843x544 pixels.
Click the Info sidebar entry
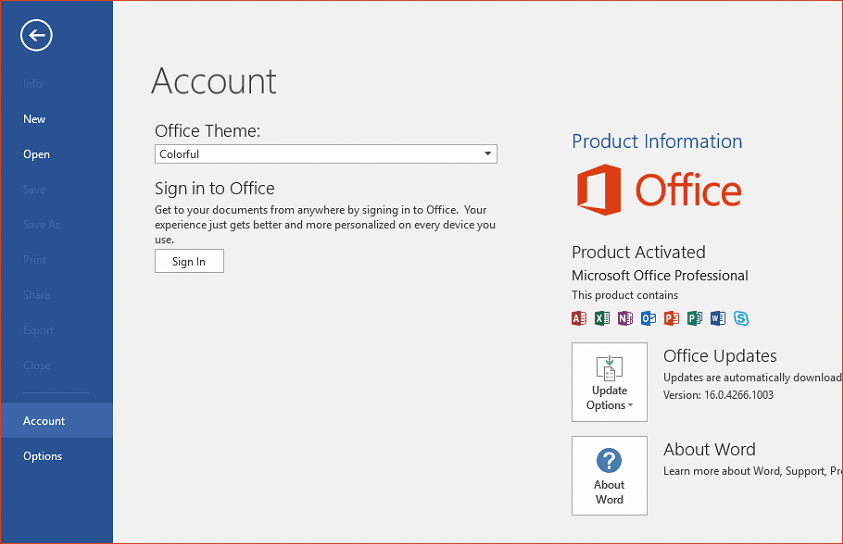click(33, 84)
